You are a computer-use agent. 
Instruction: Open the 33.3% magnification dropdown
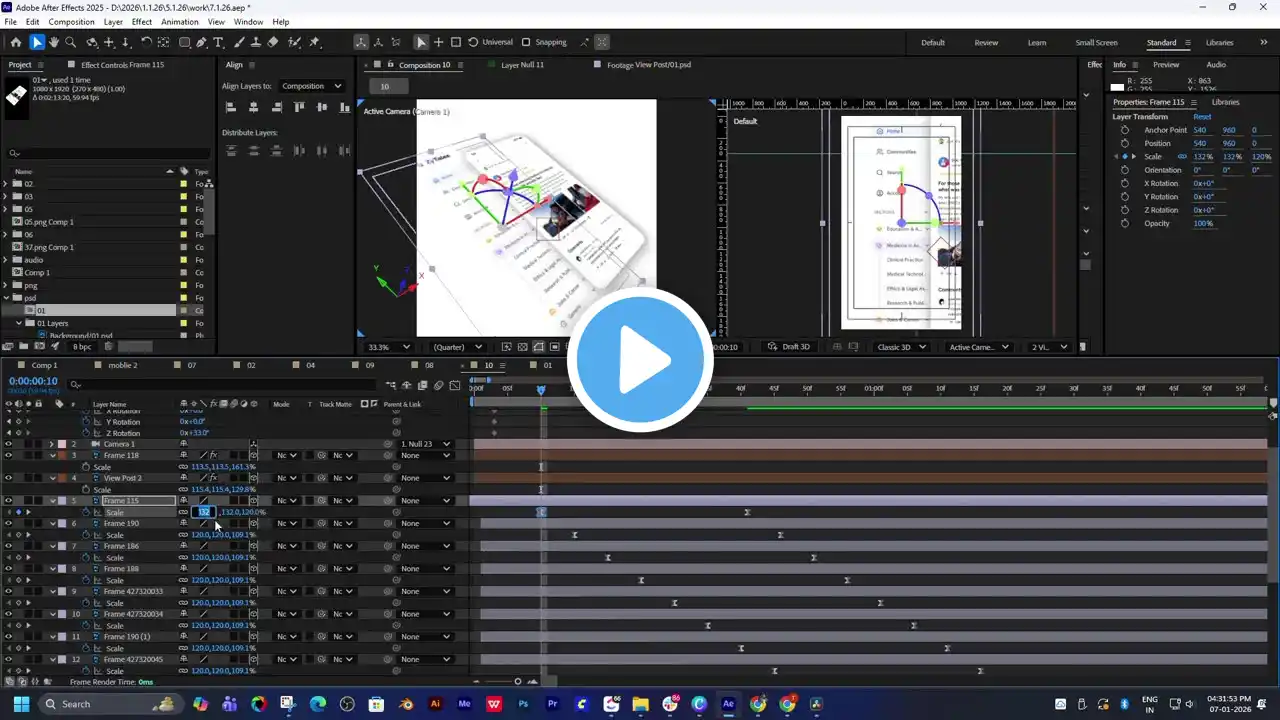coord(389,347)
